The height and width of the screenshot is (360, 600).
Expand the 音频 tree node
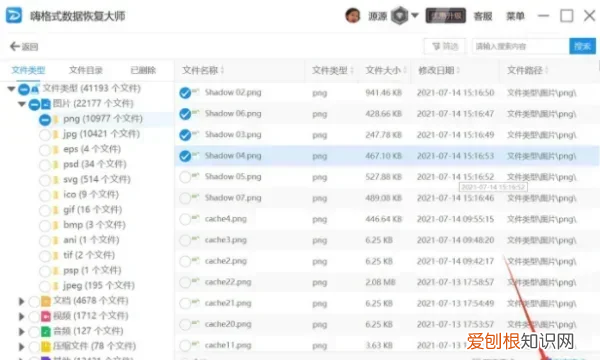click(x=21, y=332)
